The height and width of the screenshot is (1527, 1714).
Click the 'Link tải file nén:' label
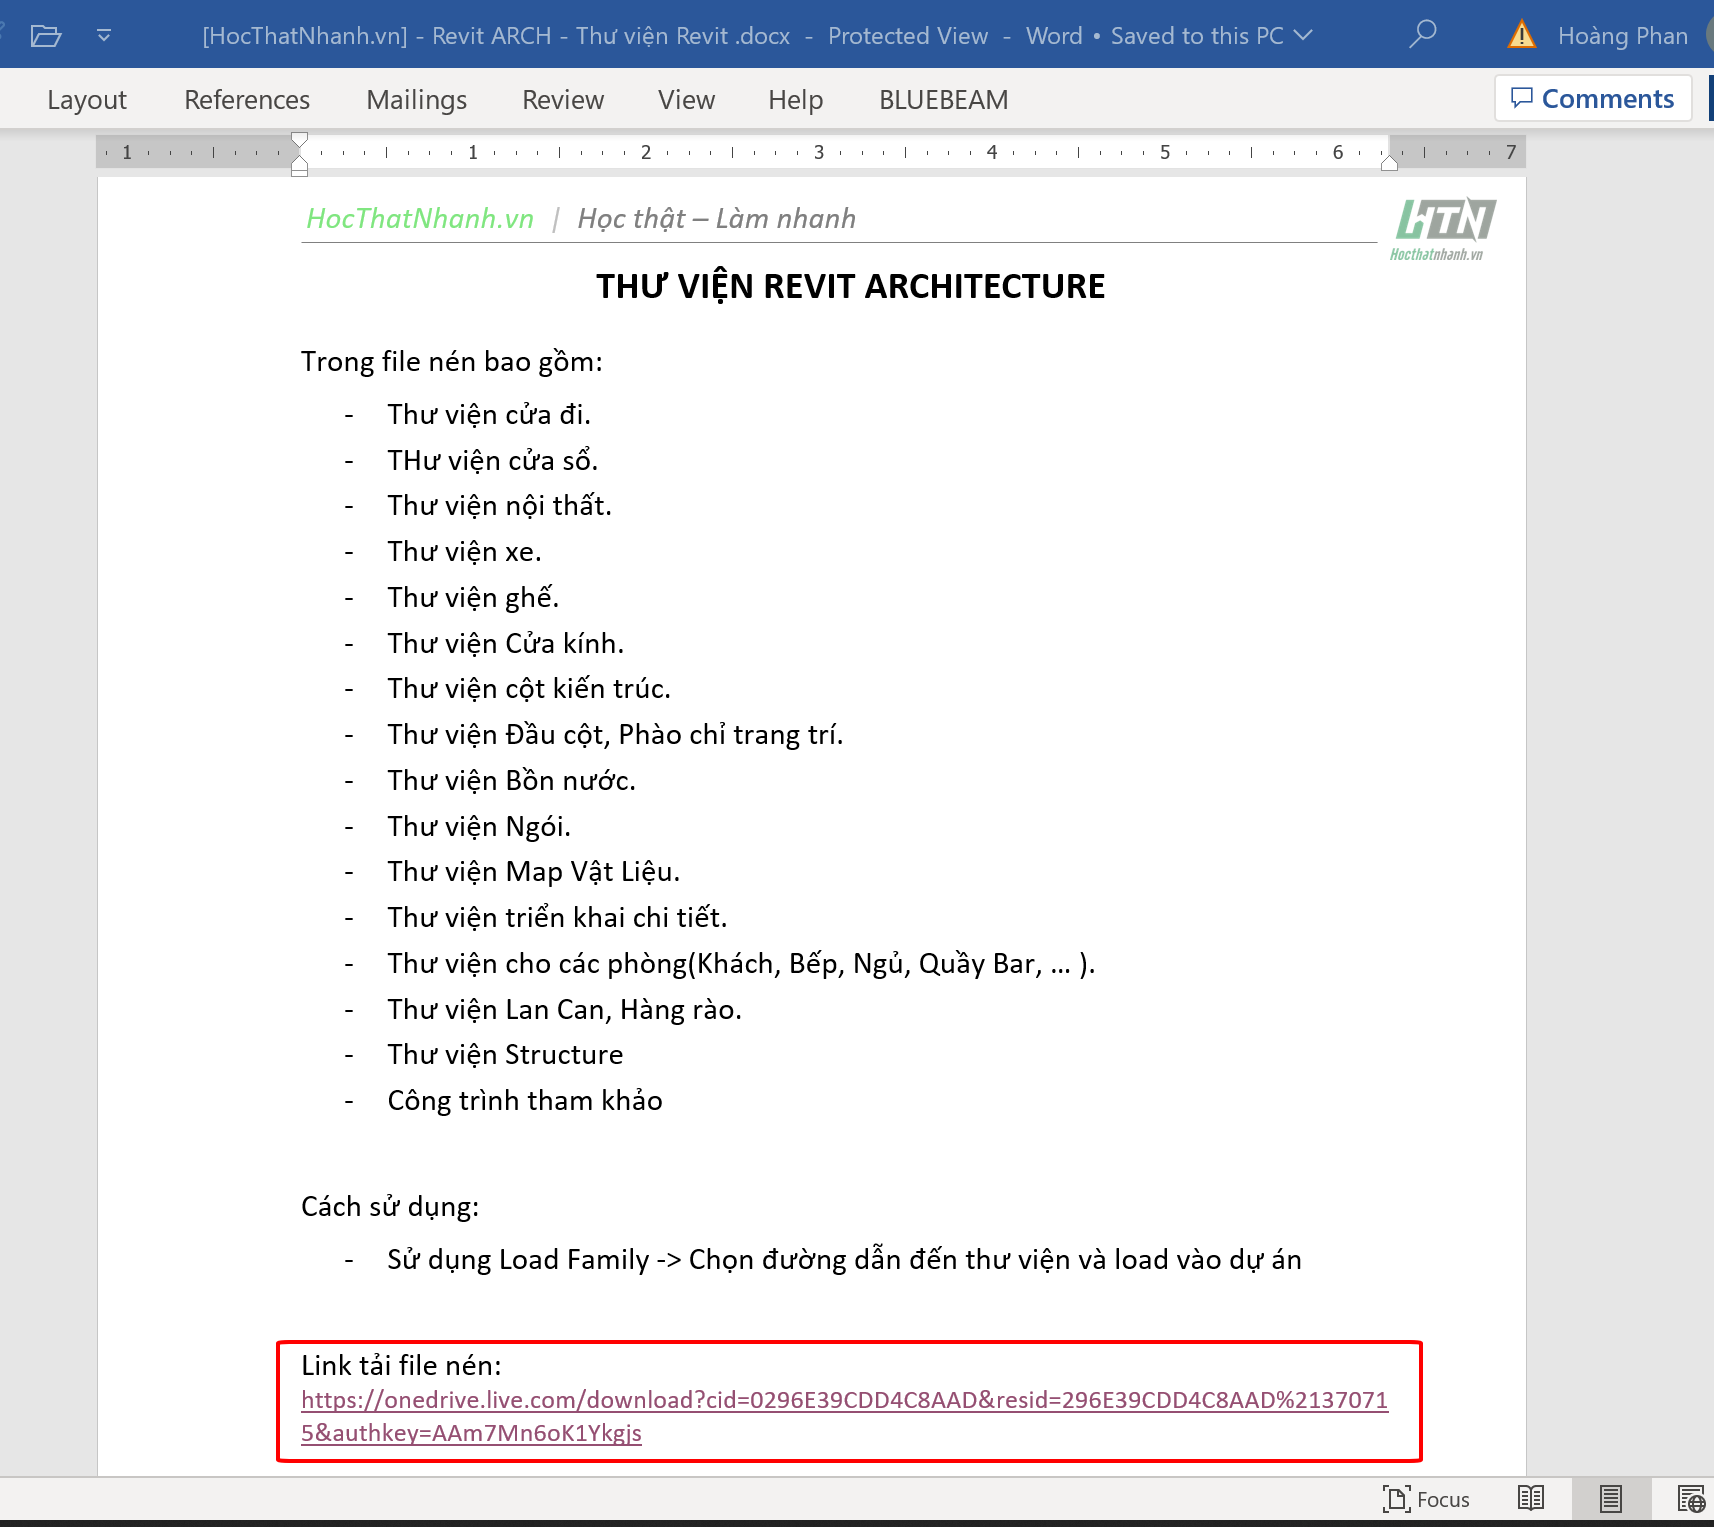click(401, 1365)
